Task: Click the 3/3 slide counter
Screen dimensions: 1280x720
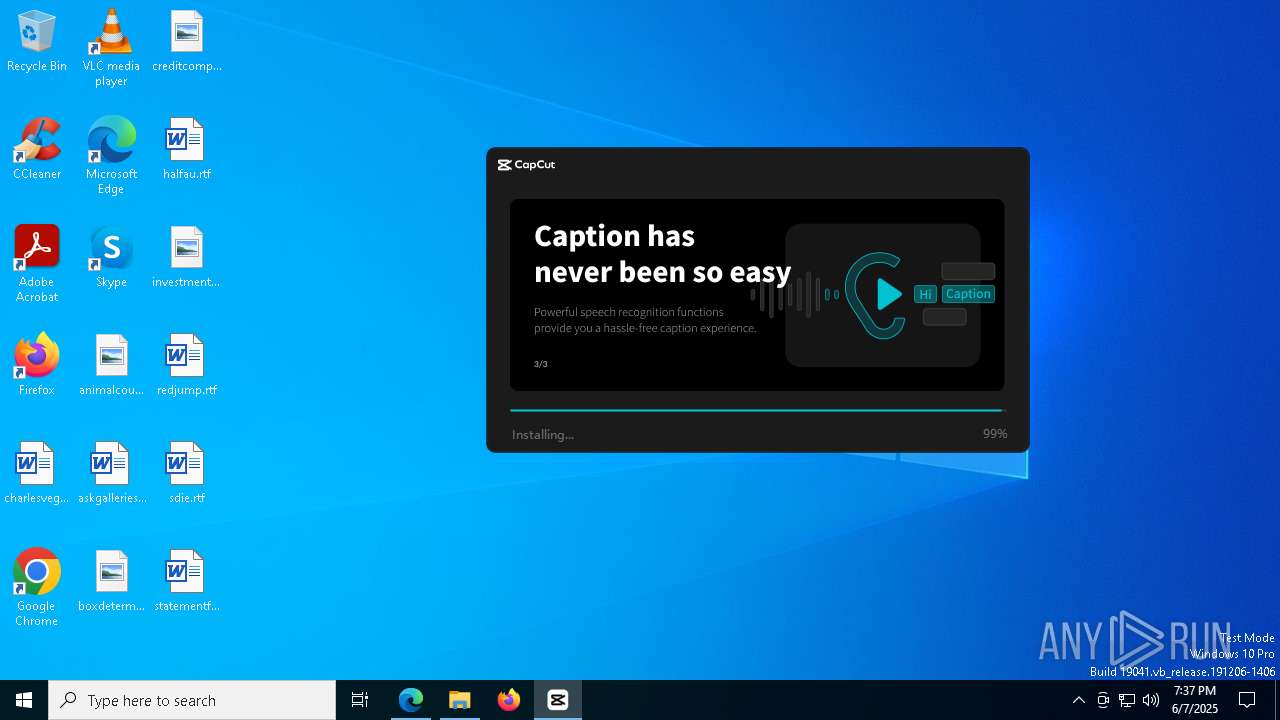Action: (x=541, y=364)
